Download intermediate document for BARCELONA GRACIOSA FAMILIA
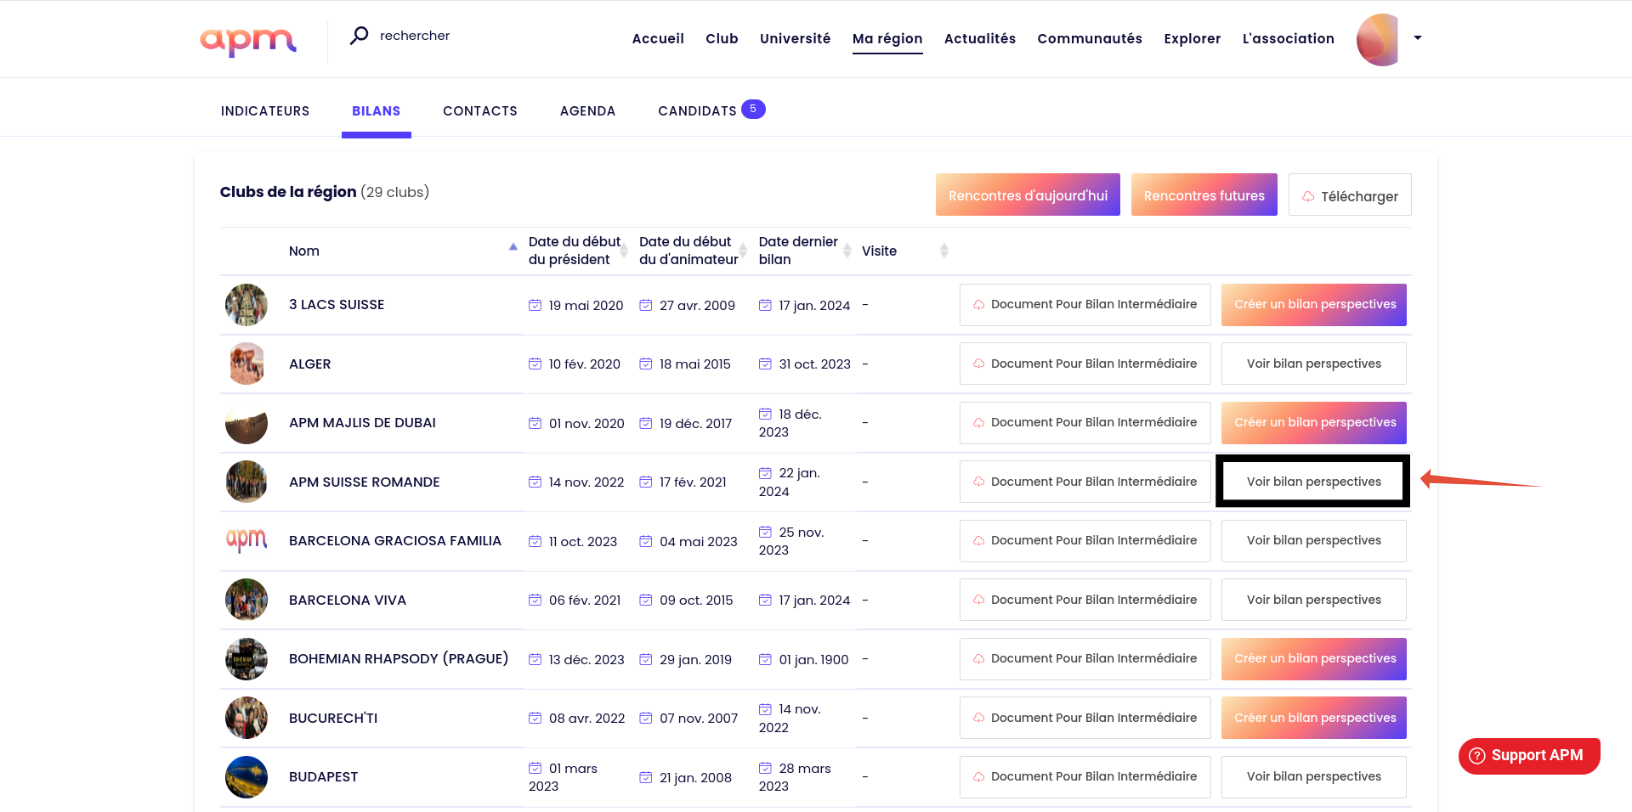Image resolution: width=1632 pixels, height=812 pixels. coord(1085,541)
